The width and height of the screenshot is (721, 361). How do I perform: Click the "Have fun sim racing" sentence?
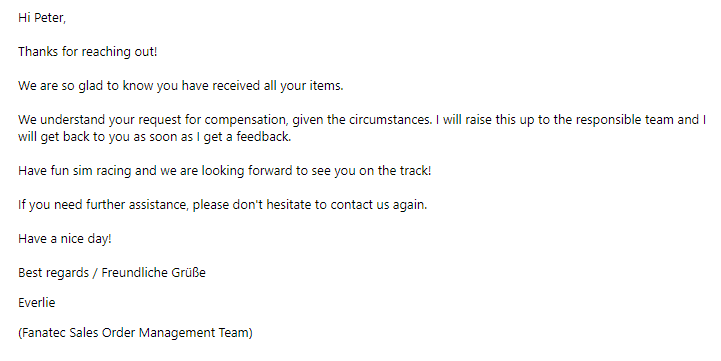click(225, 171)
